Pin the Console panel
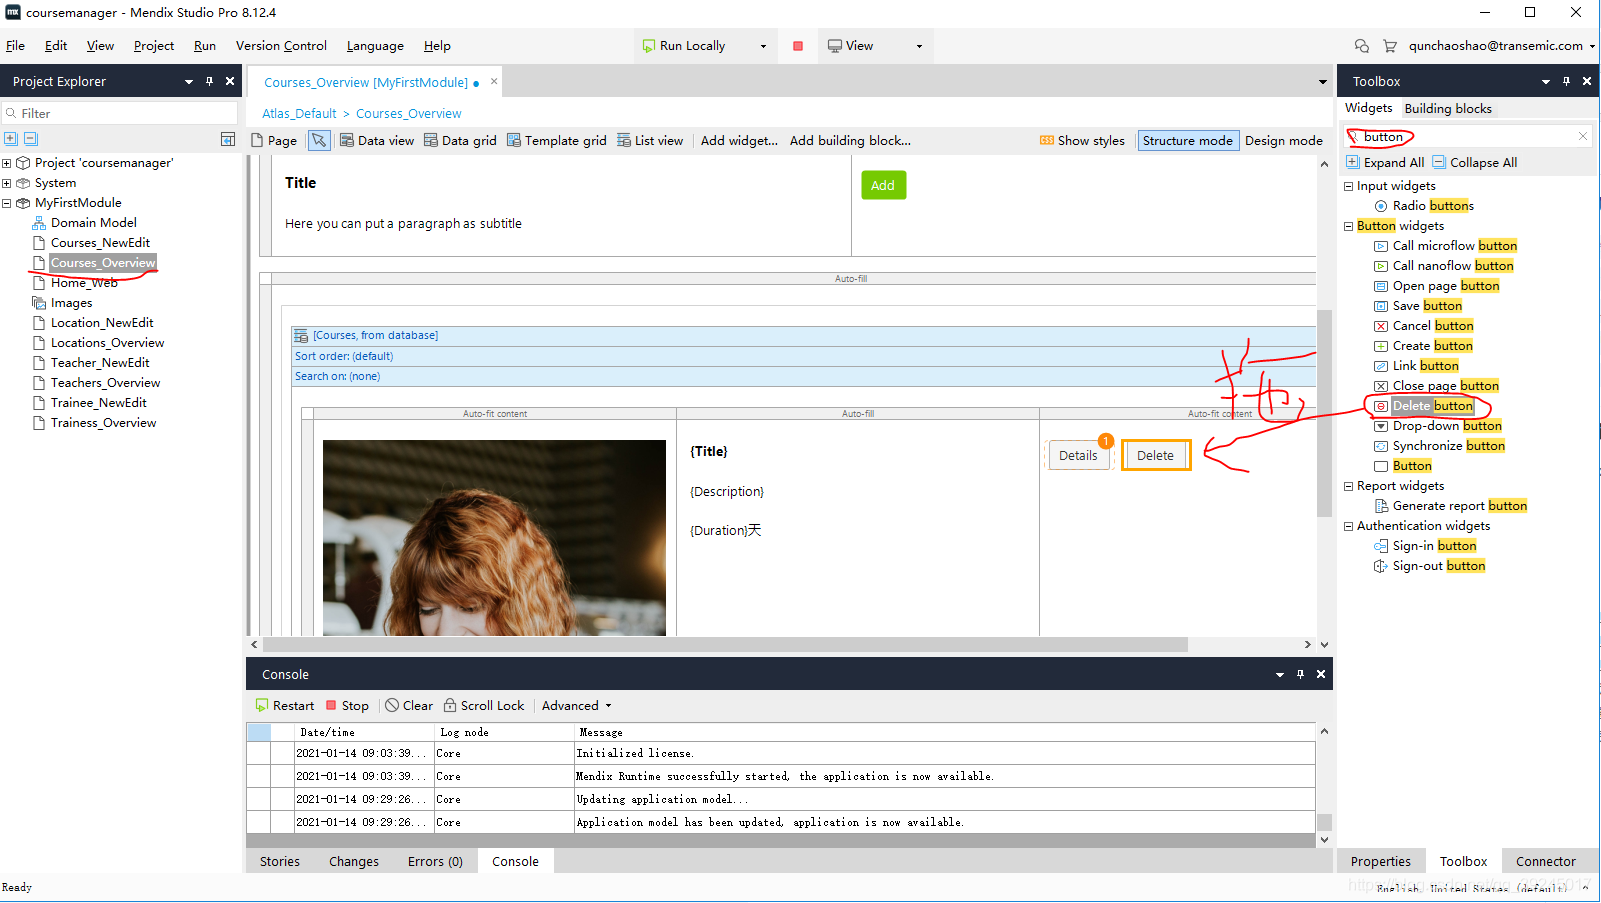This screenshot has height=903, width=1601. pos(1300,674)
